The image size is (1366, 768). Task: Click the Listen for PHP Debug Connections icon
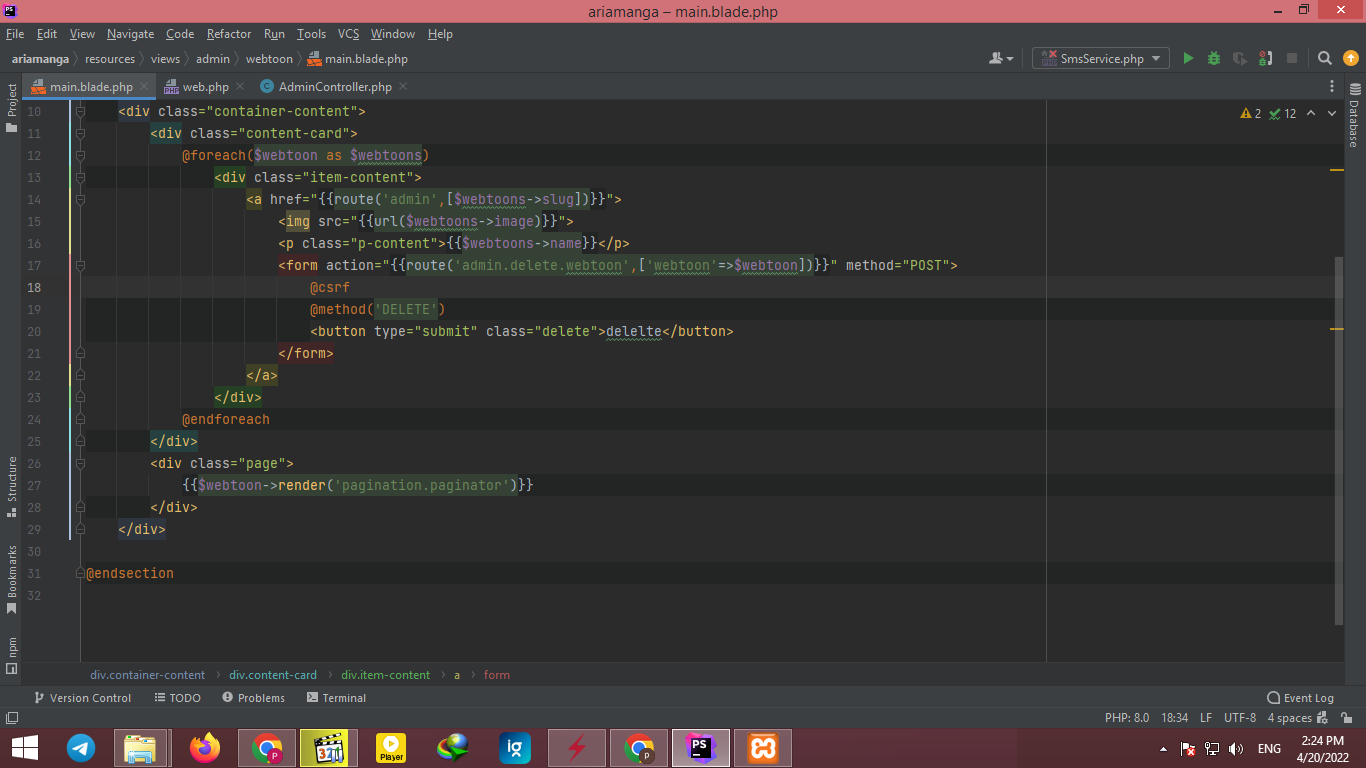pyautogui.click(x=1265, y=59)
